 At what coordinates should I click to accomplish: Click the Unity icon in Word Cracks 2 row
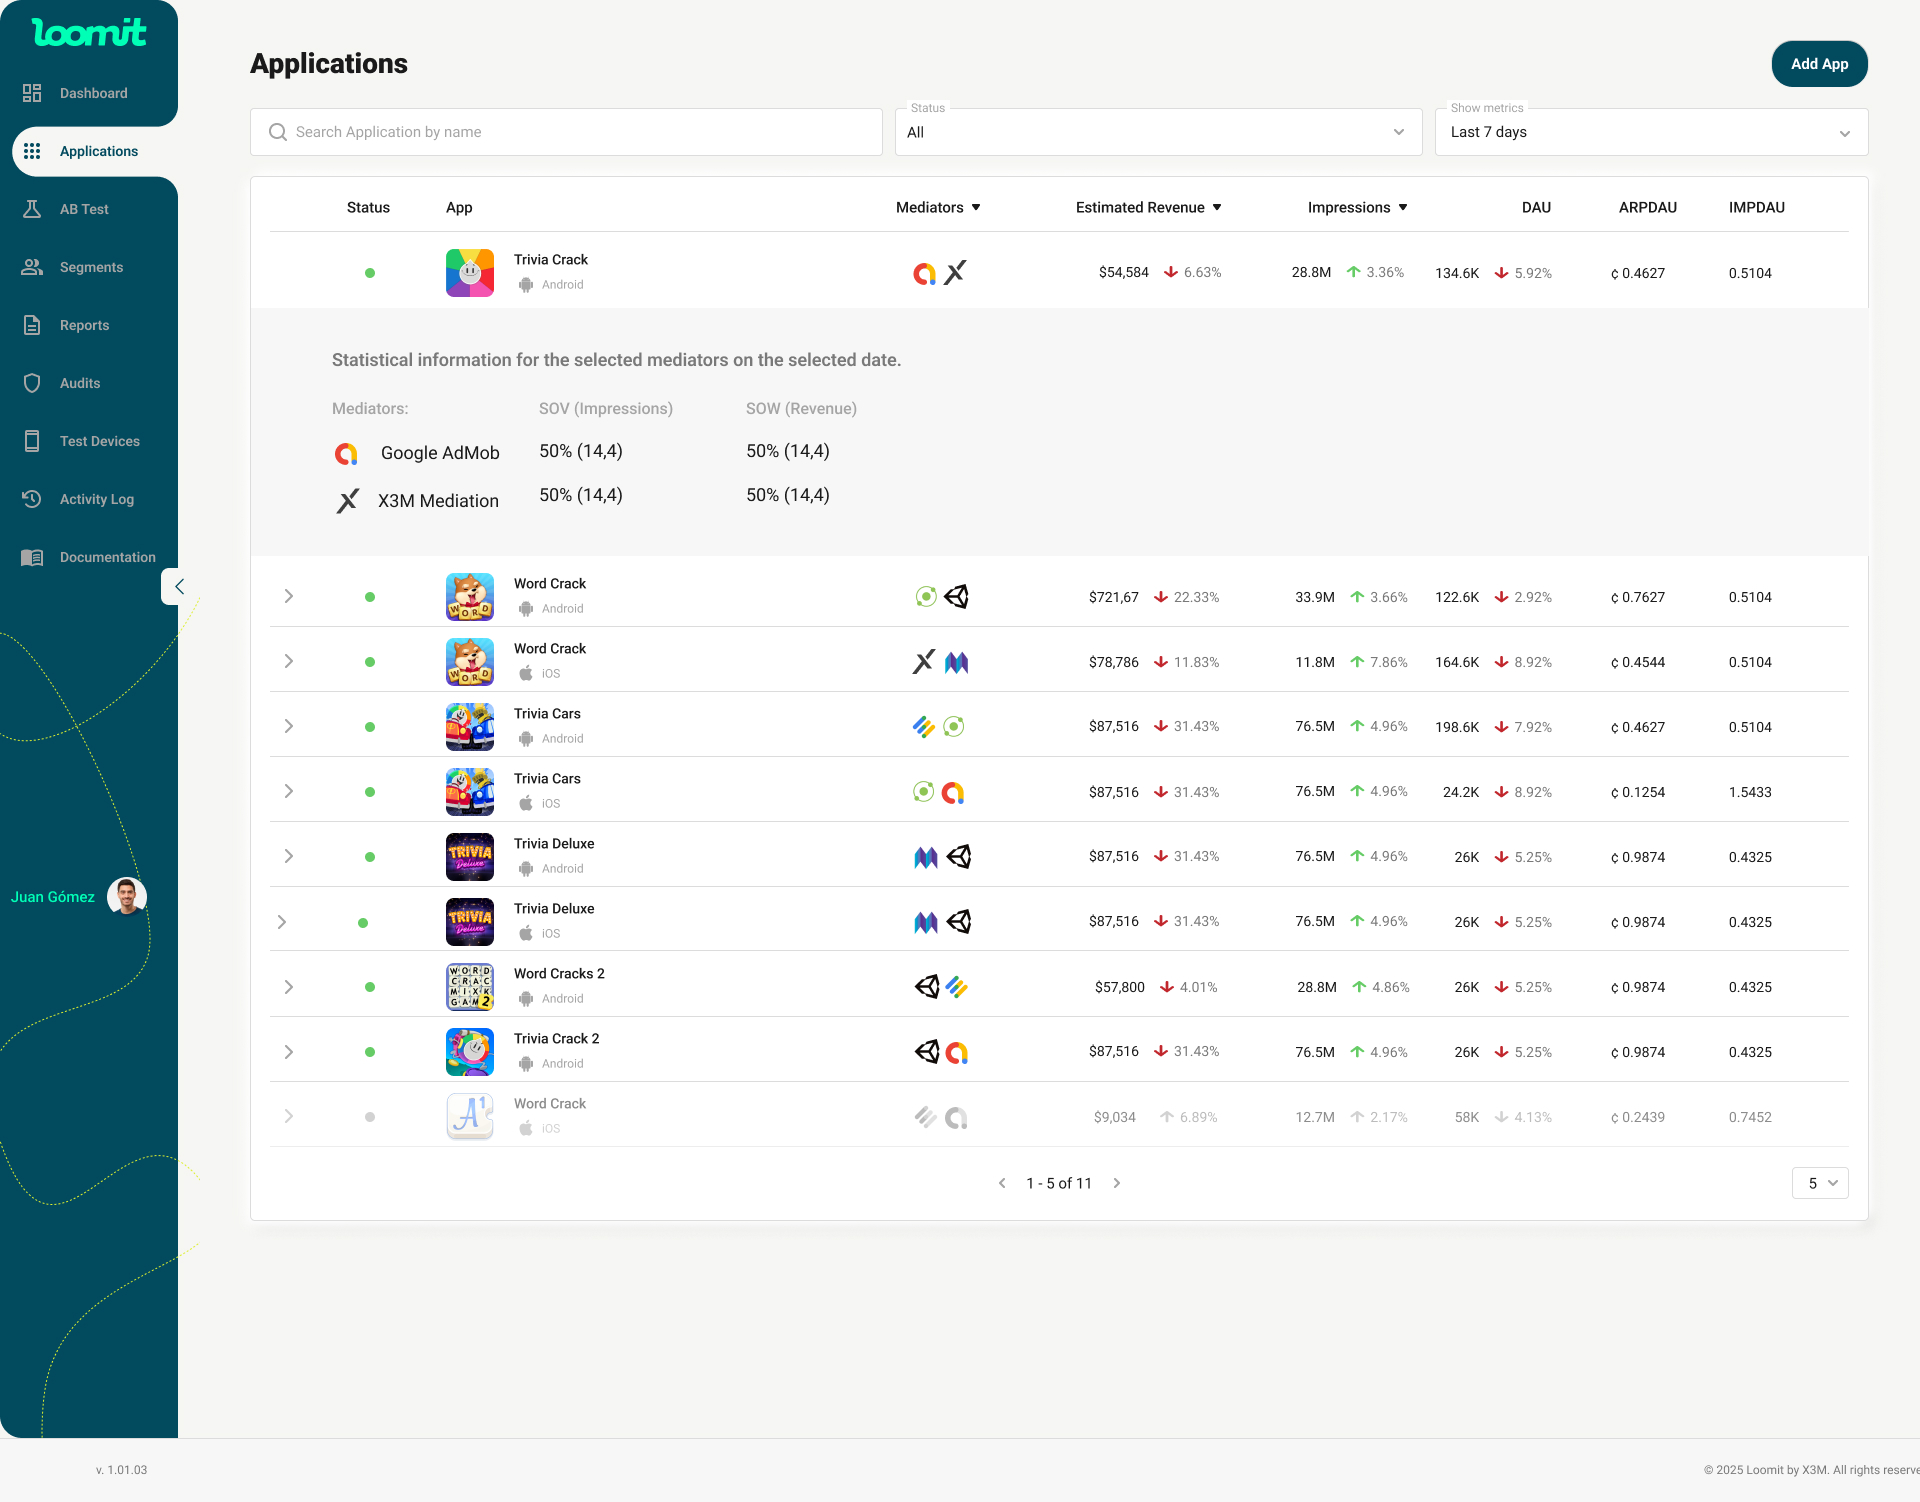pyautogui.click(x=927, y=987)
